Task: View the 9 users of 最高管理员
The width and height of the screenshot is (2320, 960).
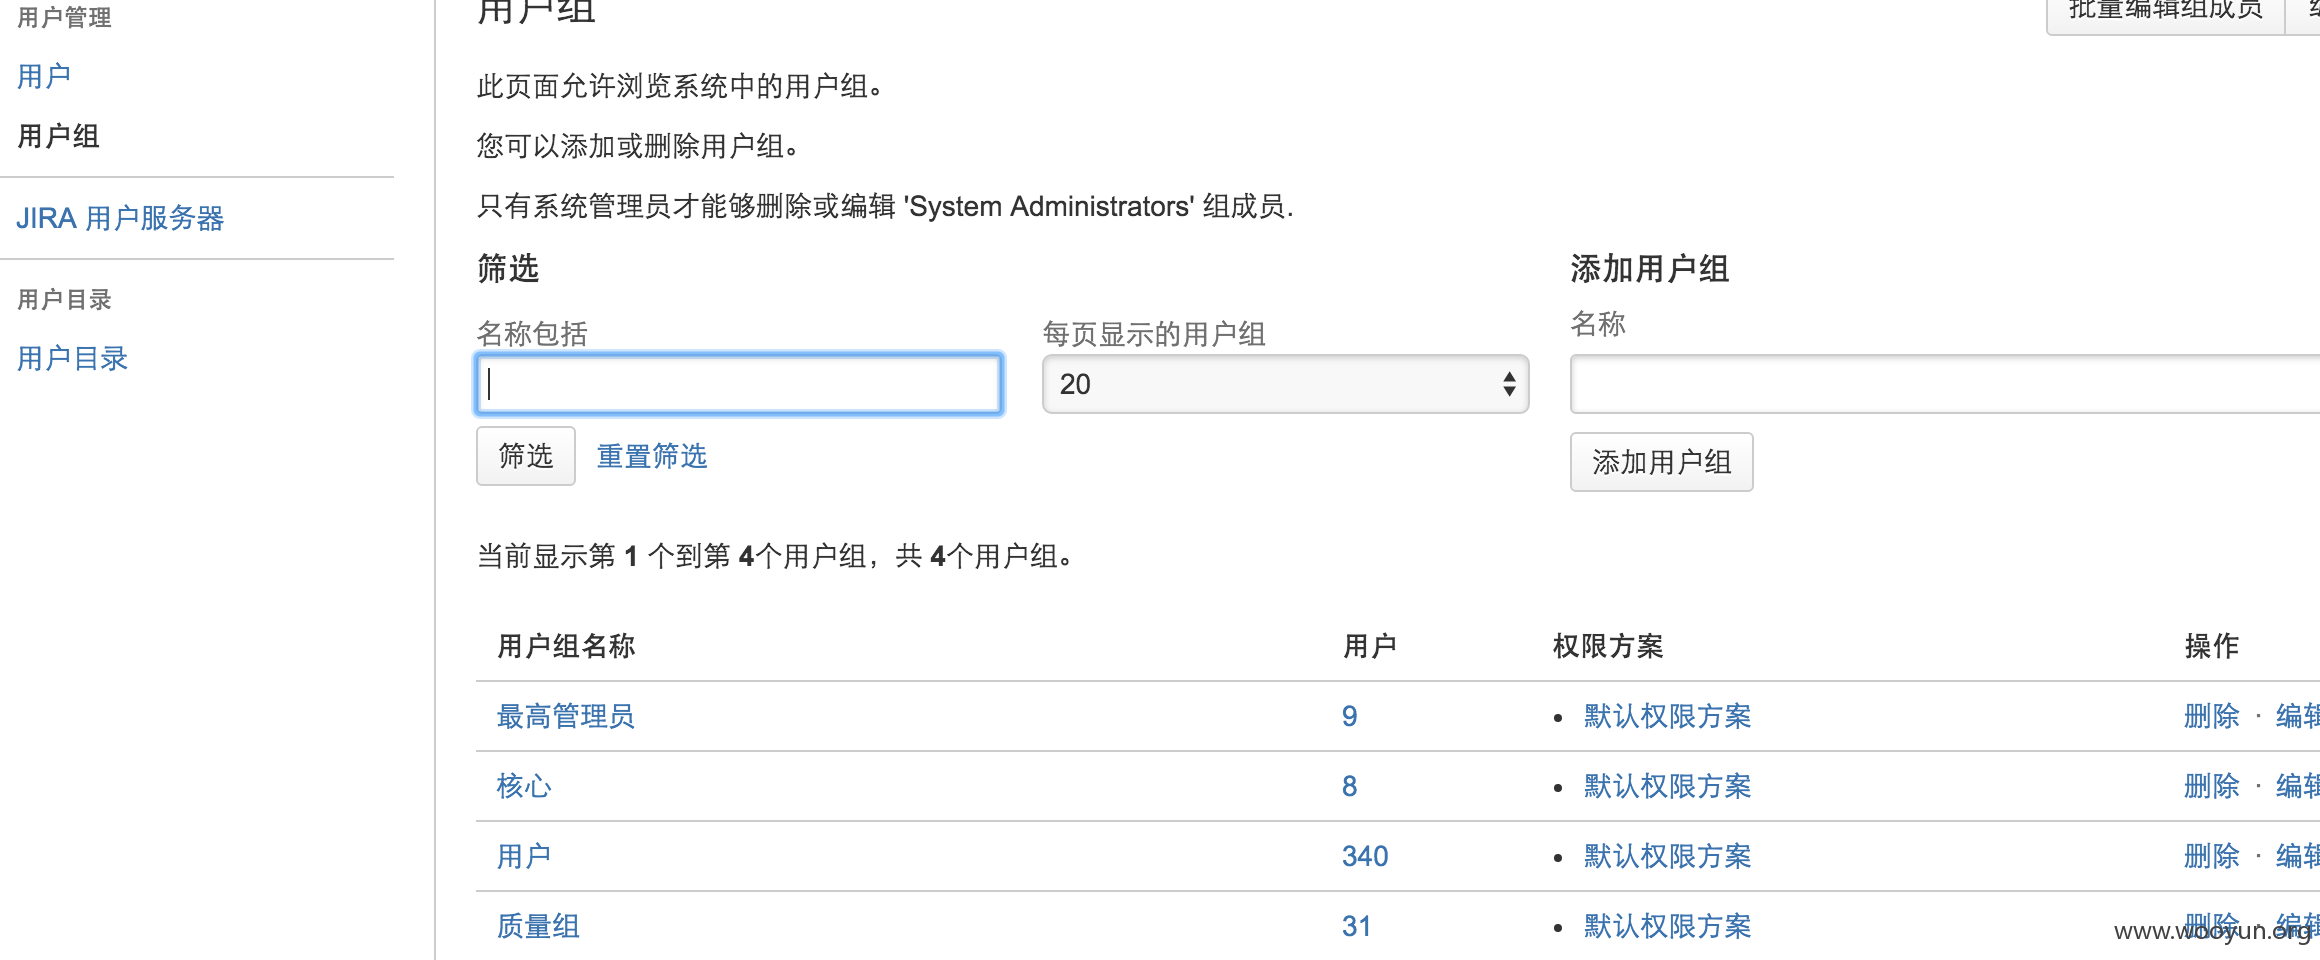Action: click(x=1350, y=716)
